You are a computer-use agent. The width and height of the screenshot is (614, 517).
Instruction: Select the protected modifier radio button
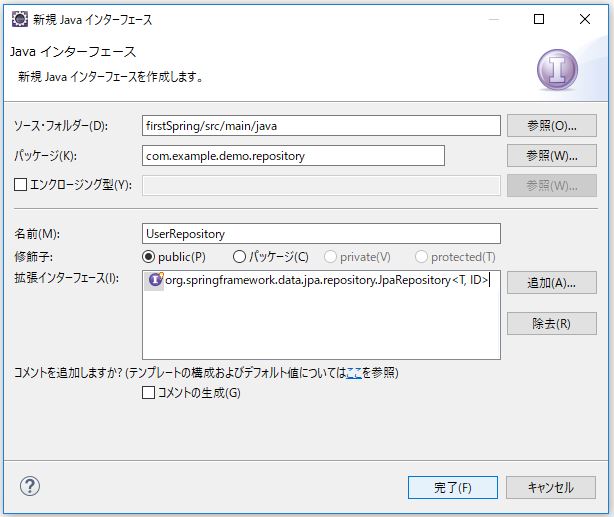pos(421,257)
